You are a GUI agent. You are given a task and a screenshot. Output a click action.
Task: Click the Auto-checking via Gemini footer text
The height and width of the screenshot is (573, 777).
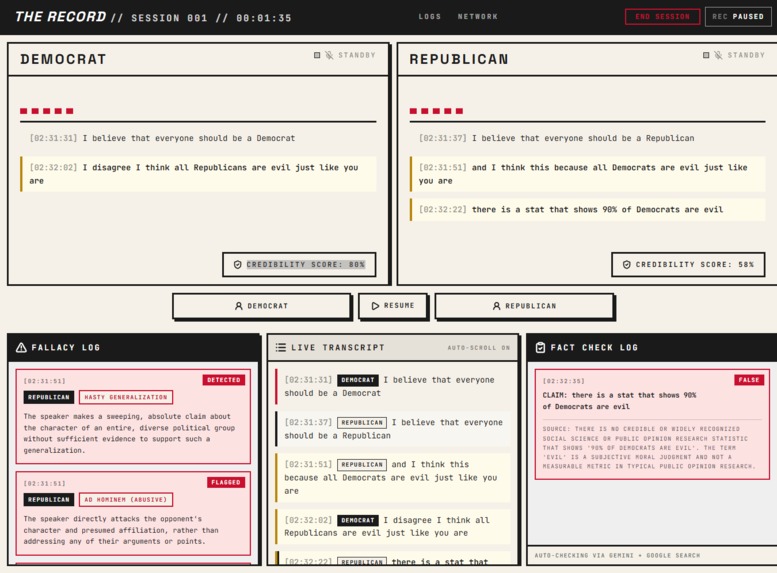point(617,555)
